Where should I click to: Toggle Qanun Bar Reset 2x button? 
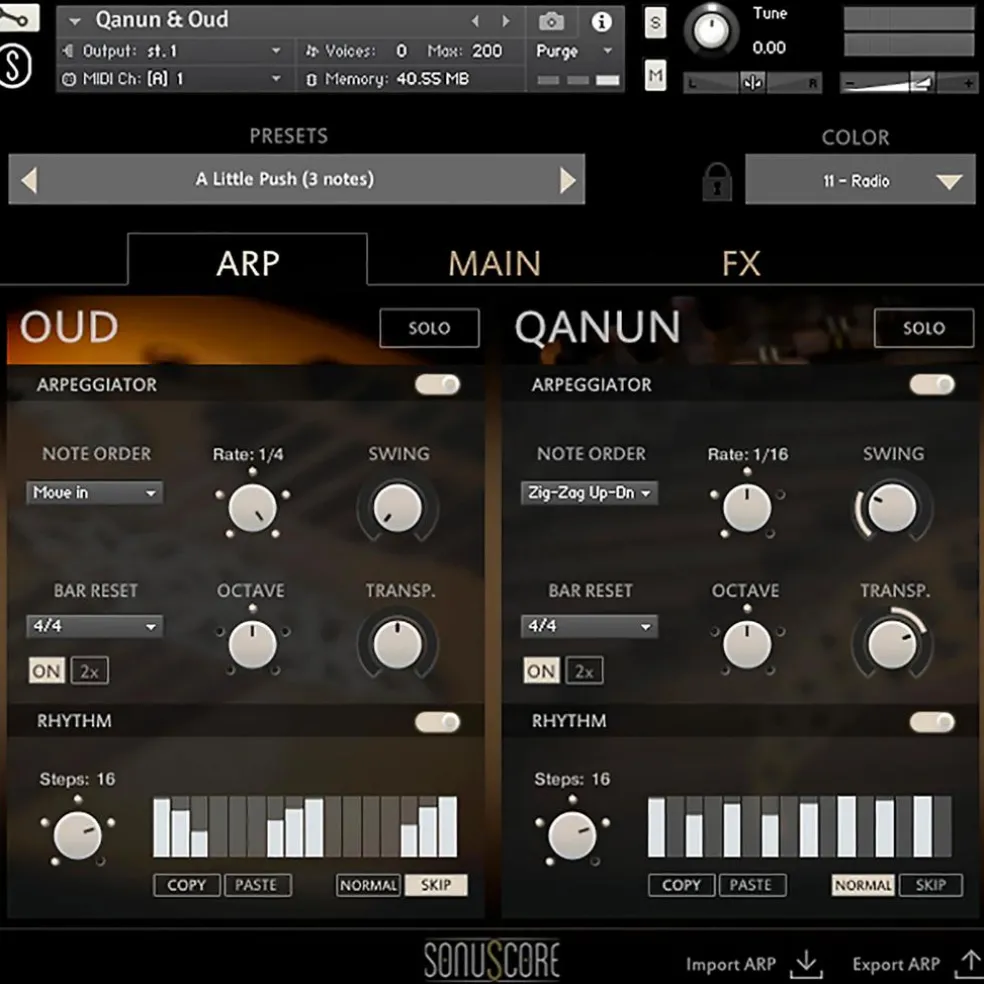click(584, 671)
